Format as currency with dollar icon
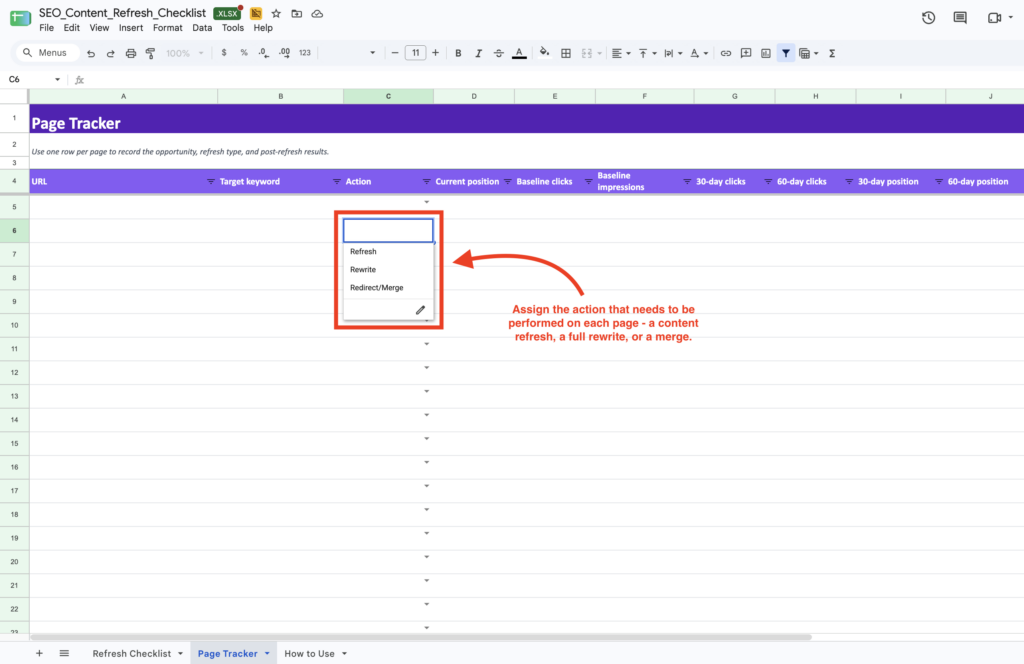Screen dimensions: 1024x664 224,53
